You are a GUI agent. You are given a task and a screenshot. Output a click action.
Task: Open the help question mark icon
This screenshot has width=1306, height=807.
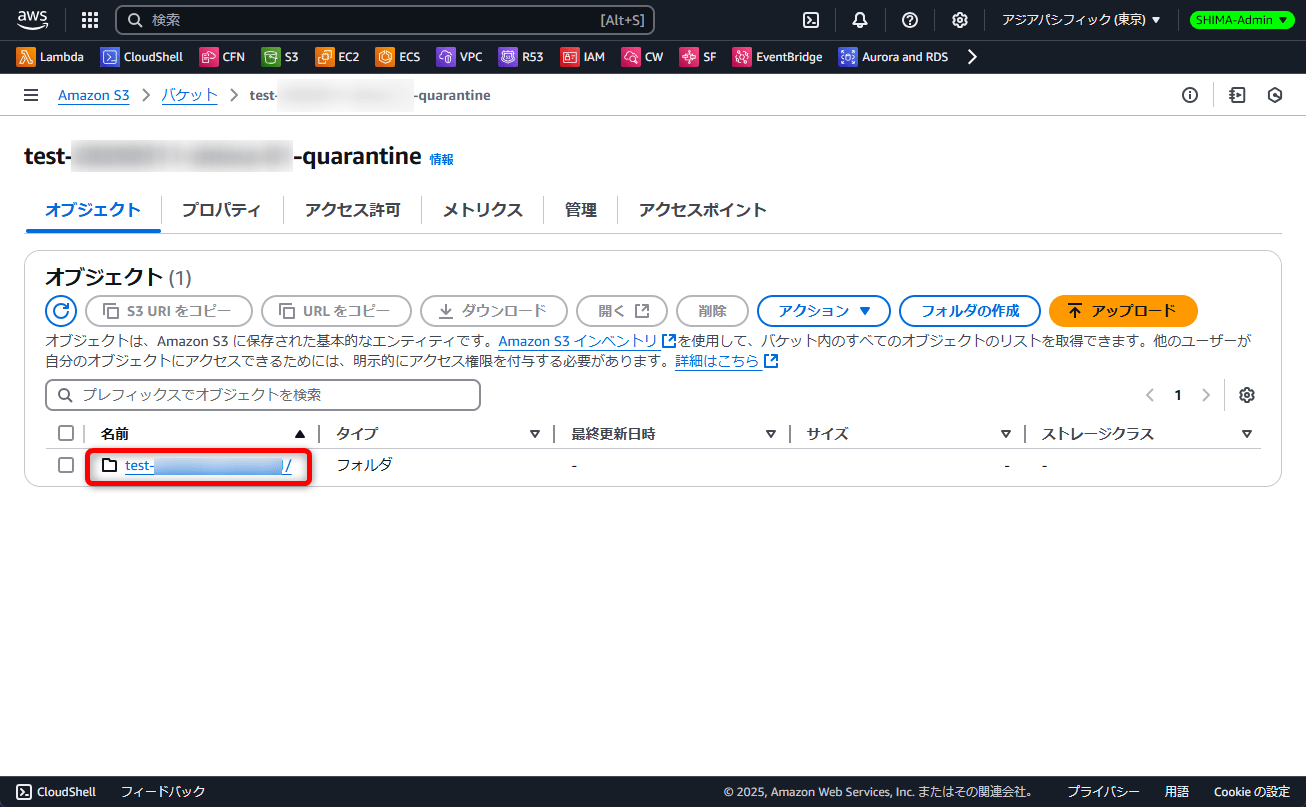click(x=910, y=20)
